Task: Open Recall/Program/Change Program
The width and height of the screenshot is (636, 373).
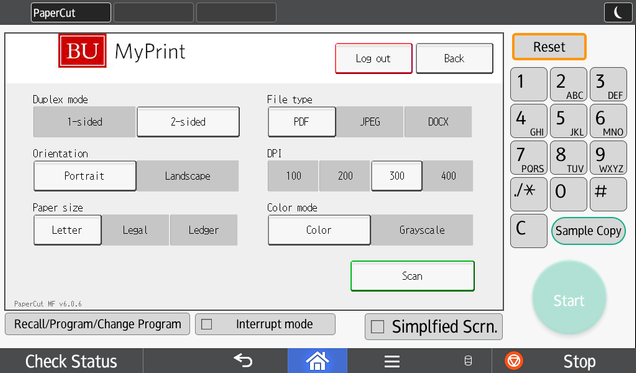Action: click(97, 324)
